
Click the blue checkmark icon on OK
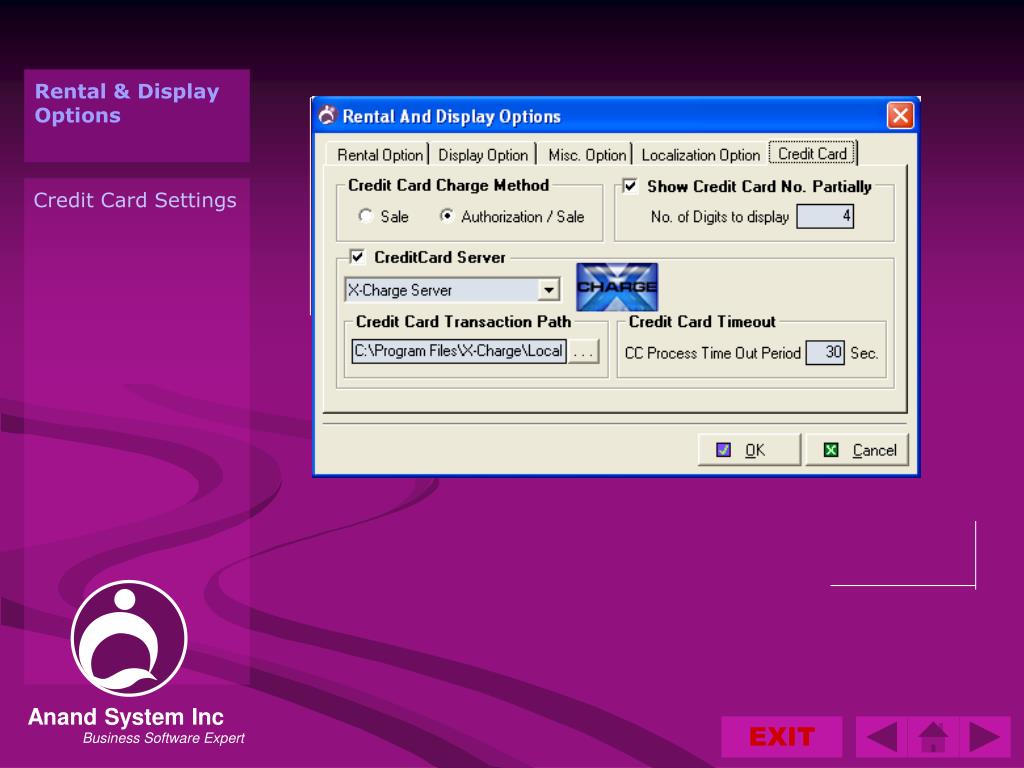723,450
